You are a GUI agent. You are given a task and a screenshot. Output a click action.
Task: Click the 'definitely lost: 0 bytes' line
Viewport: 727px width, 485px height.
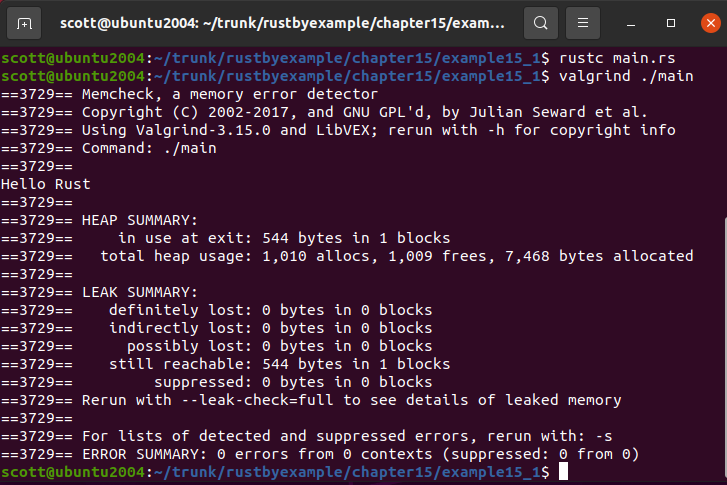[217, 310]
